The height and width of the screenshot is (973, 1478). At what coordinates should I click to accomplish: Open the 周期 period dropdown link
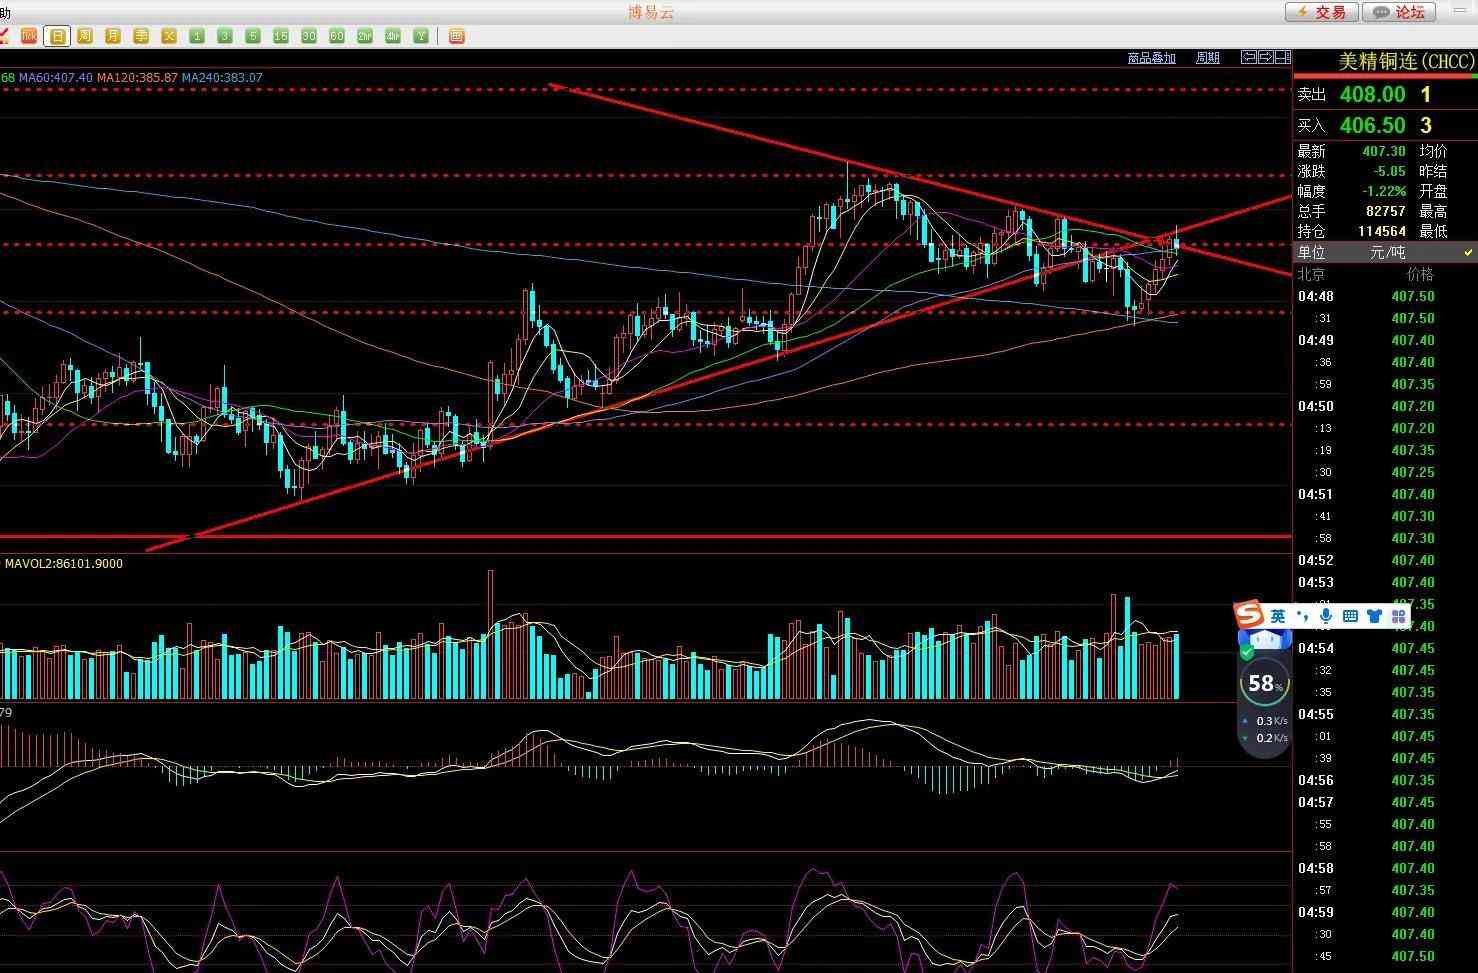(1207, 58)
